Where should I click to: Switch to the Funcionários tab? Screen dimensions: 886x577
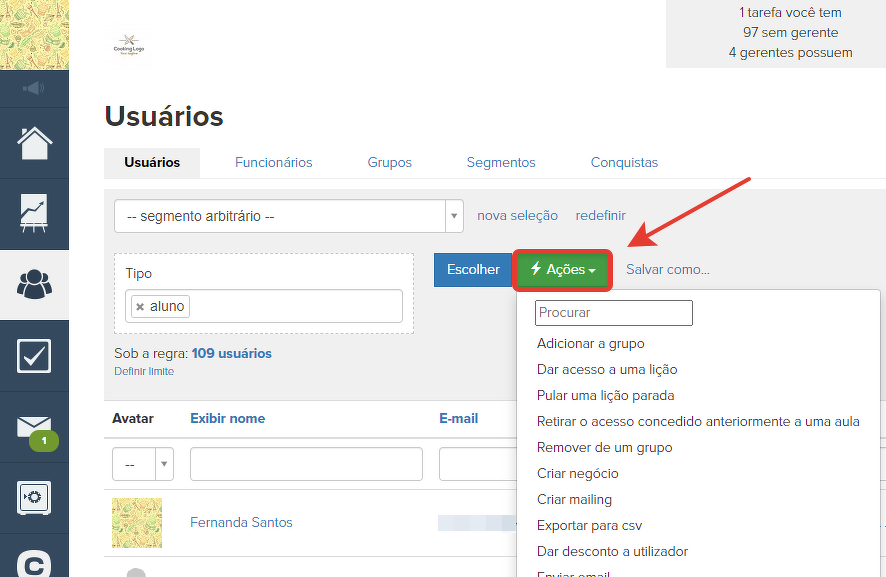[273, 163]
